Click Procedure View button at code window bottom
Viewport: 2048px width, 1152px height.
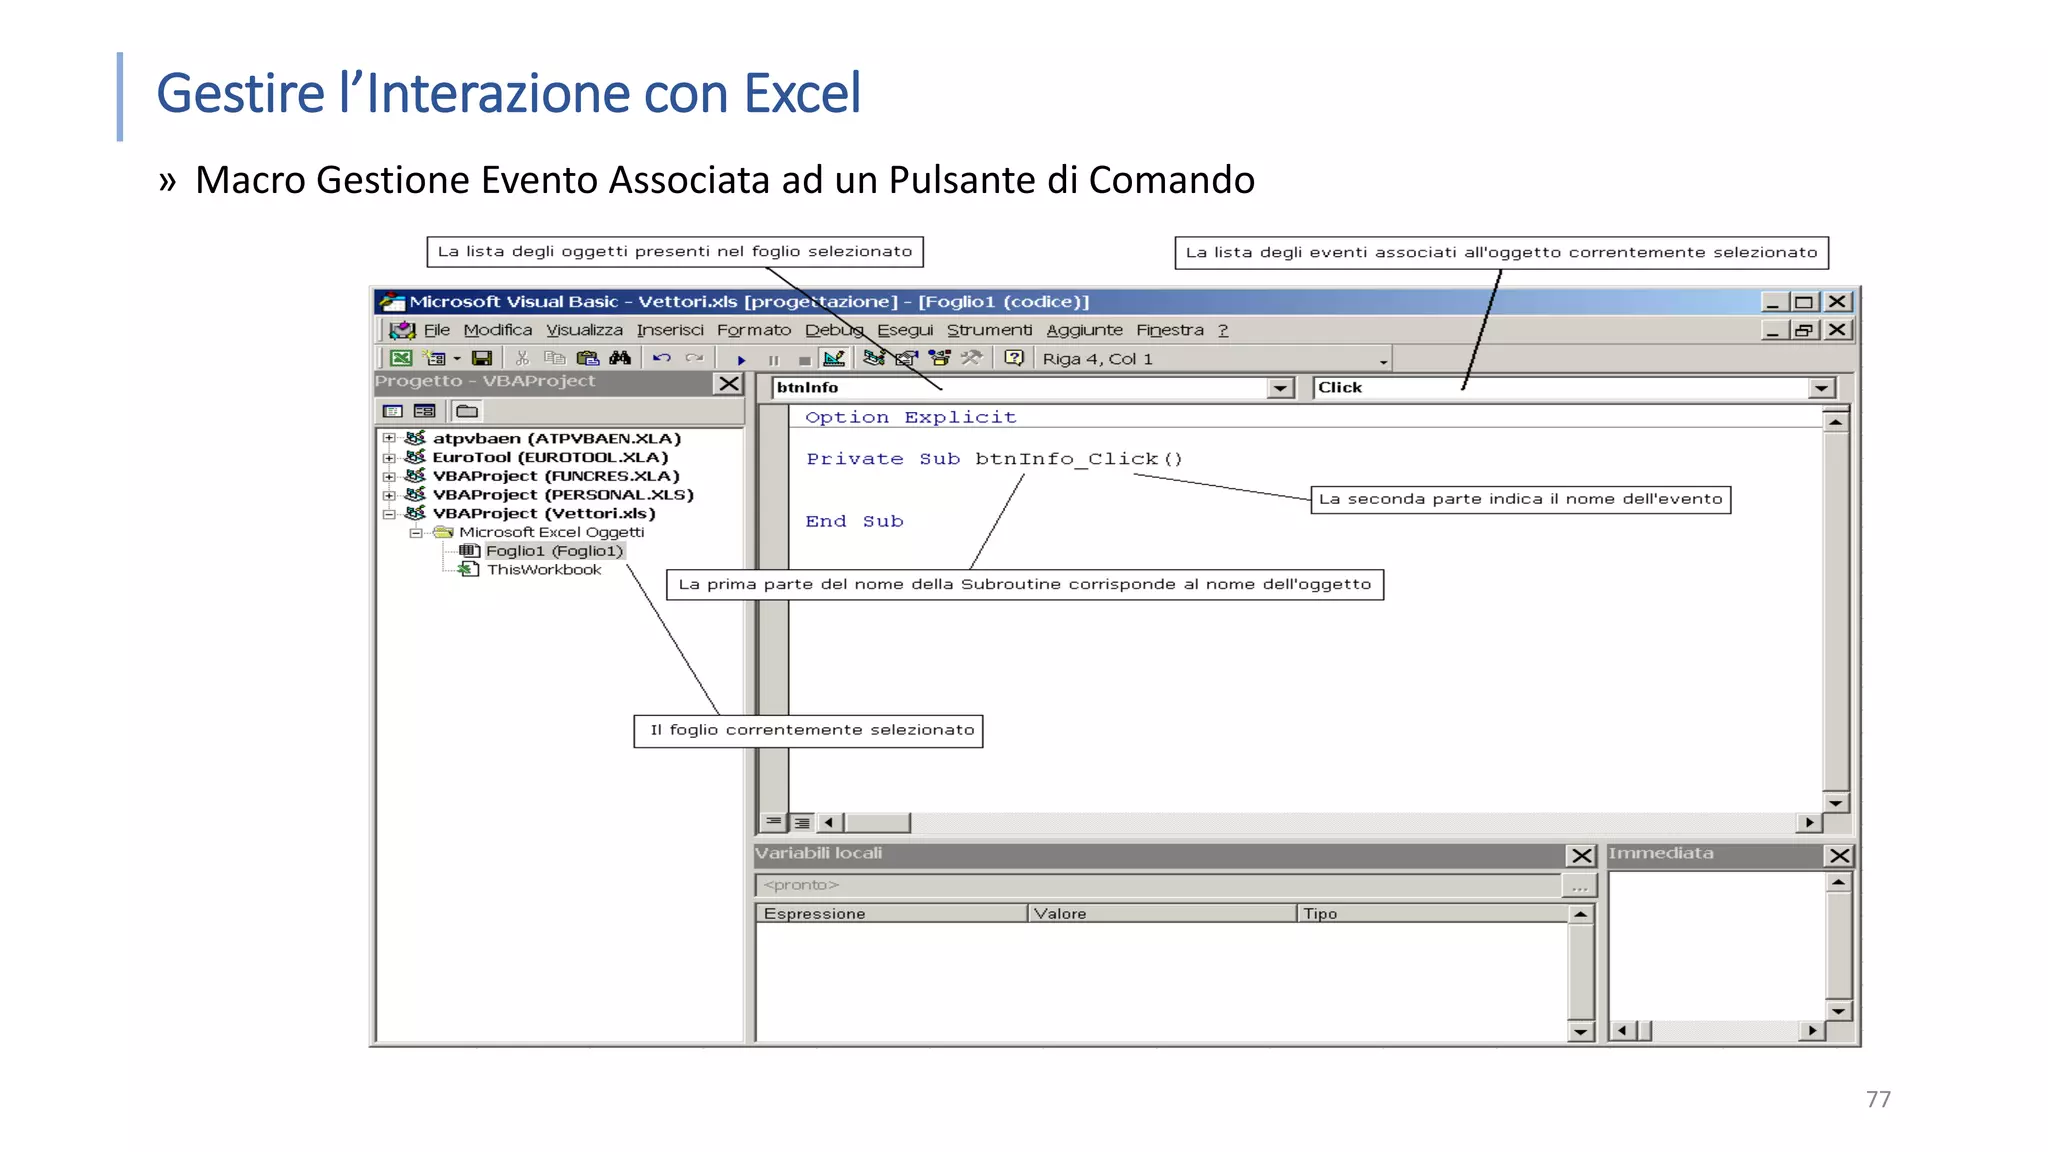click(x=773, y=822)
